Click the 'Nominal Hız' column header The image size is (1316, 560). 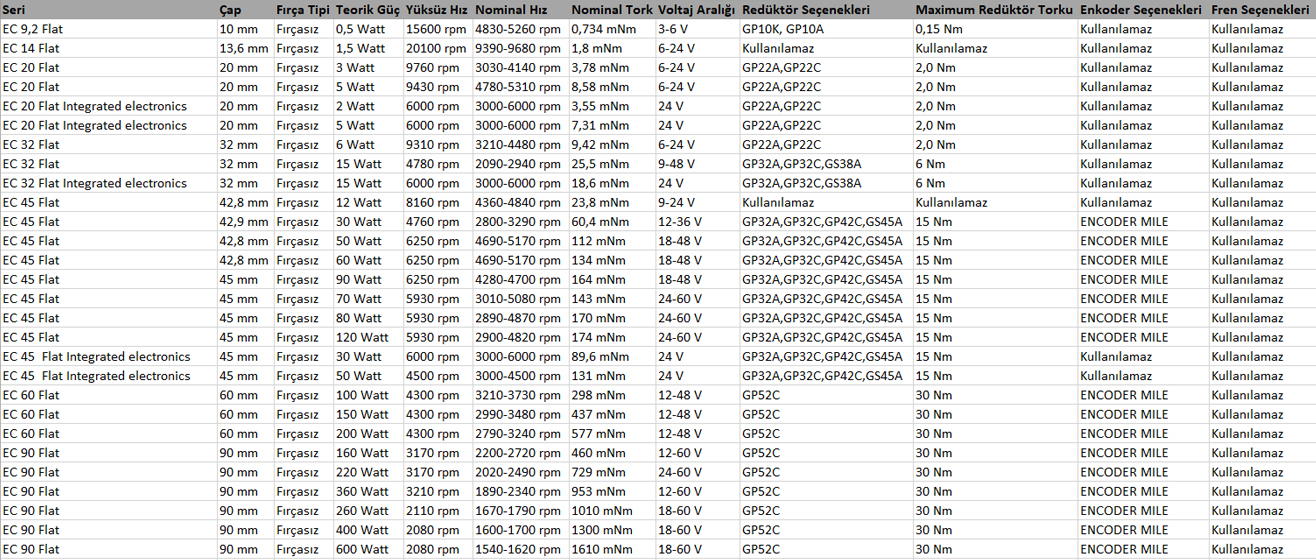pos(520,10)
